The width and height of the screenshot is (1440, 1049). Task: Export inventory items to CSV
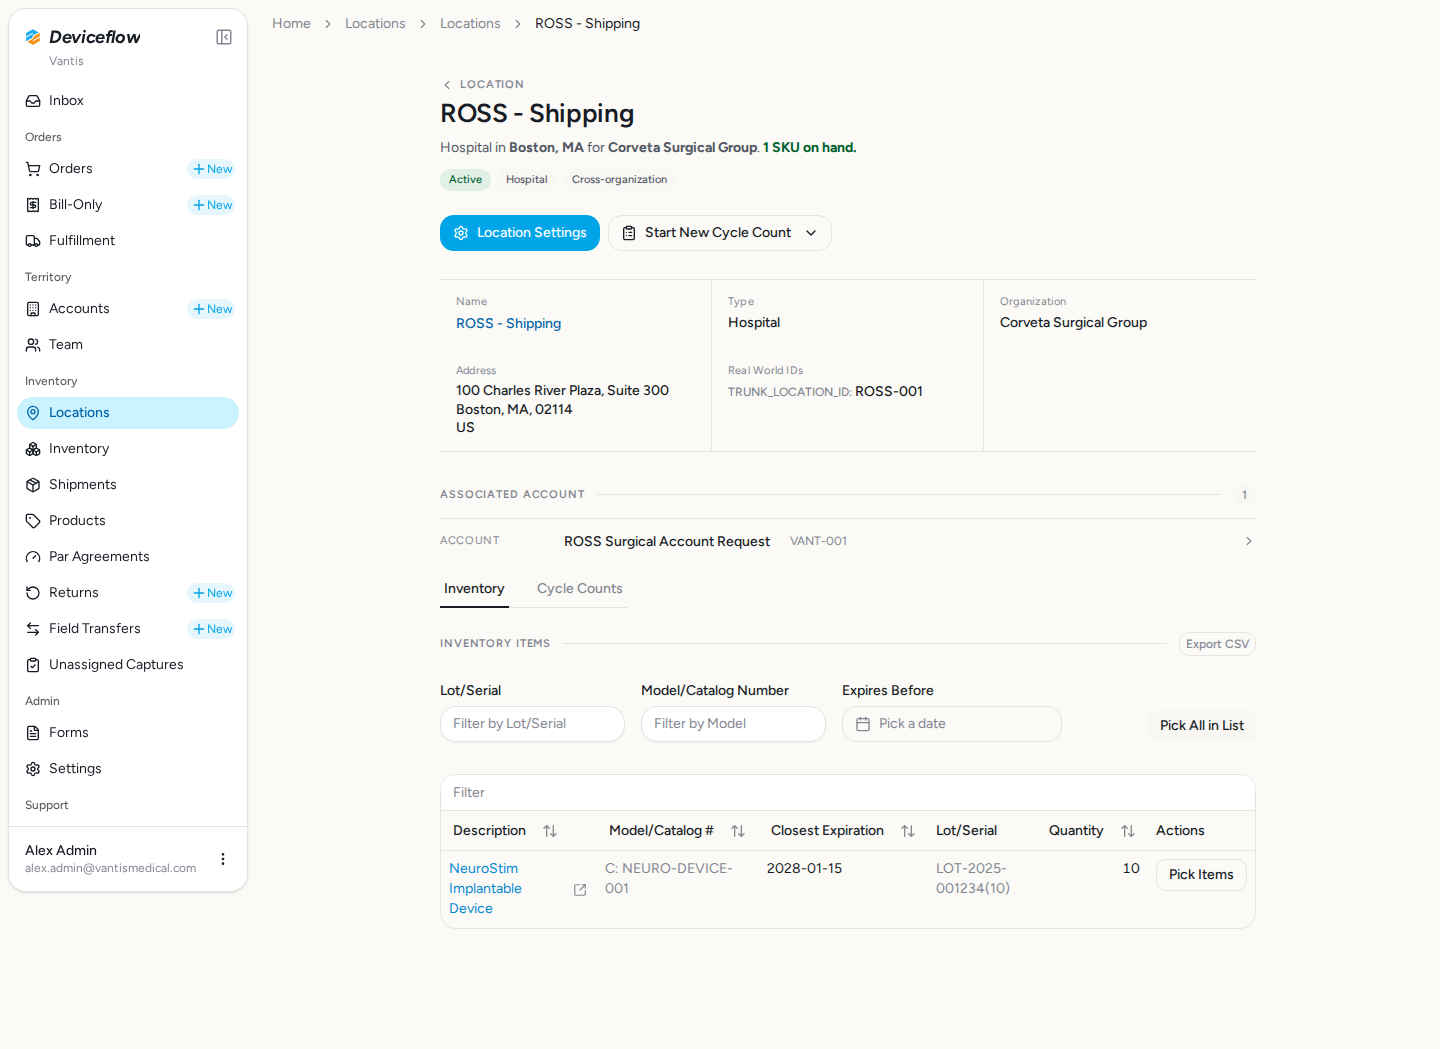(x=1217, y=644)
